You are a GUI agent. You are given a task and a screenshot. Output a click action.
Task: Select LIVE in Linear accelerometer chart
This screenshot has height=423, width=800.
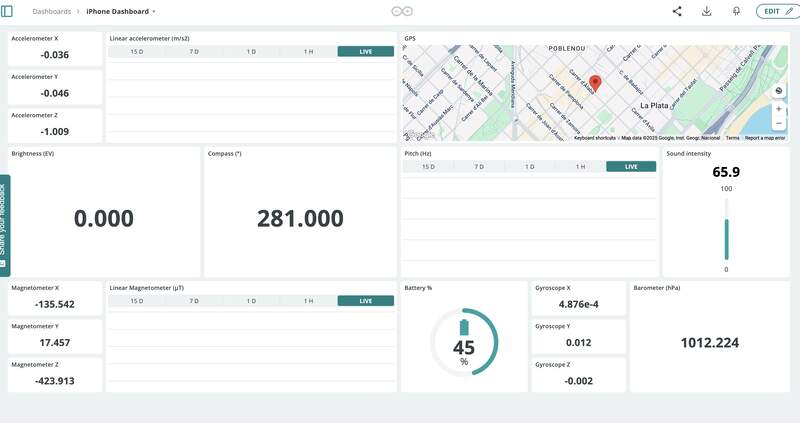click(366, 52)
